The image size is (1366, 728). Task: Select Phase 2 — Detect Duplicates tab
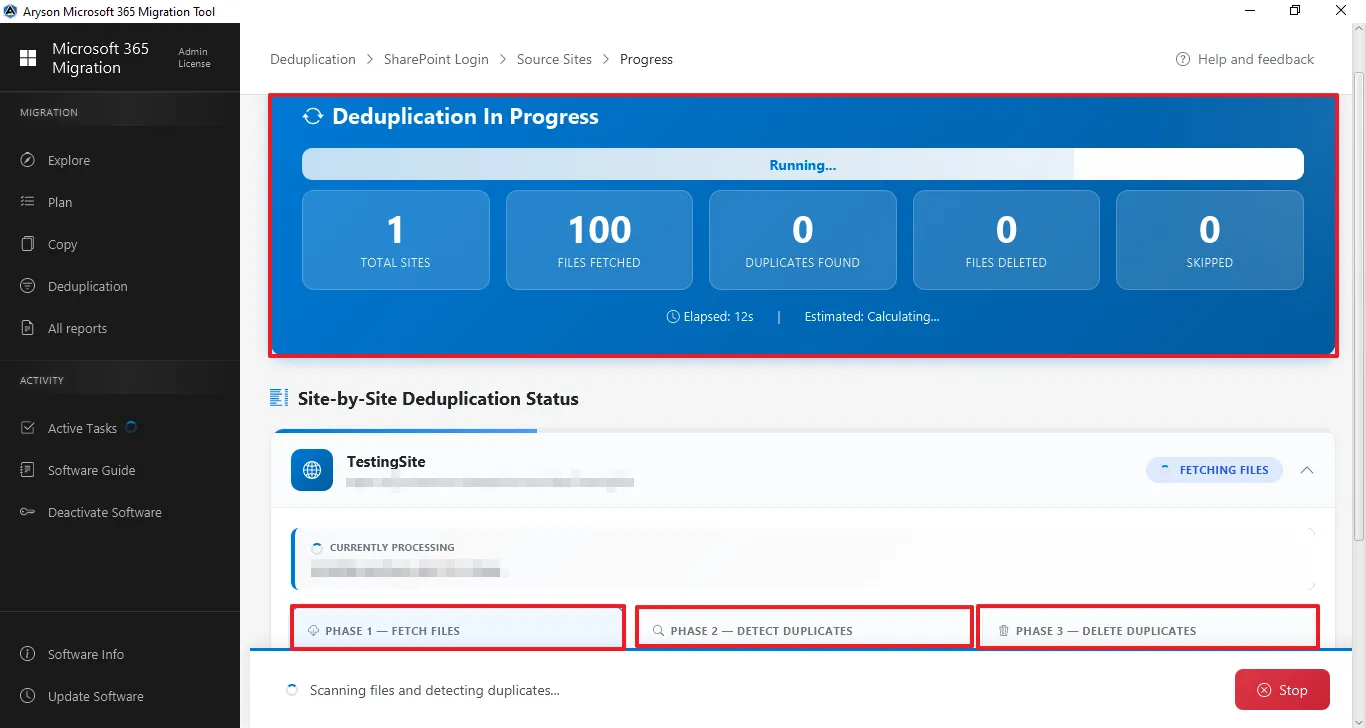804,630
